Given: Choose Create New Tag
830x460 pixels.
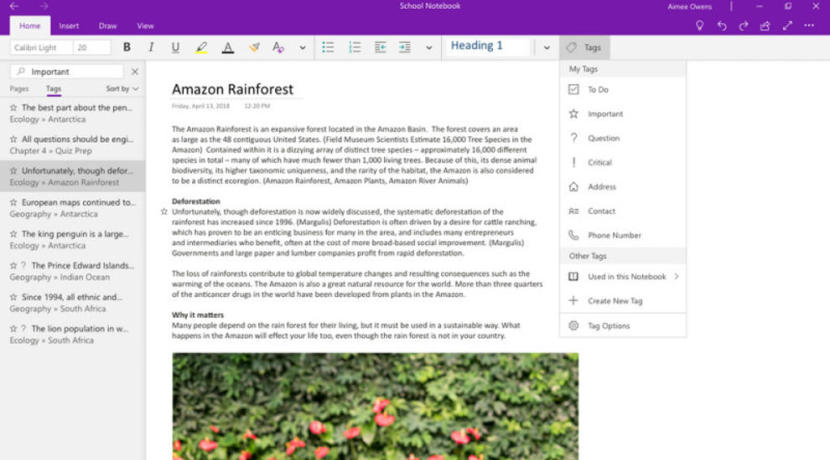Looking at the screenshot, I should 622,301.
